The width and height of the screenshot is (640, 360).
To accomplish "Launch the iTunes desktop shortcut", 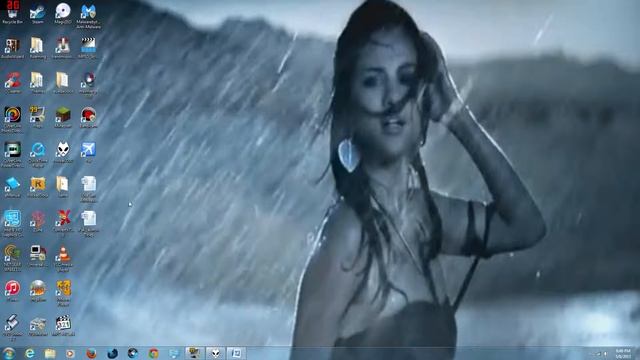I will (12, 290).
